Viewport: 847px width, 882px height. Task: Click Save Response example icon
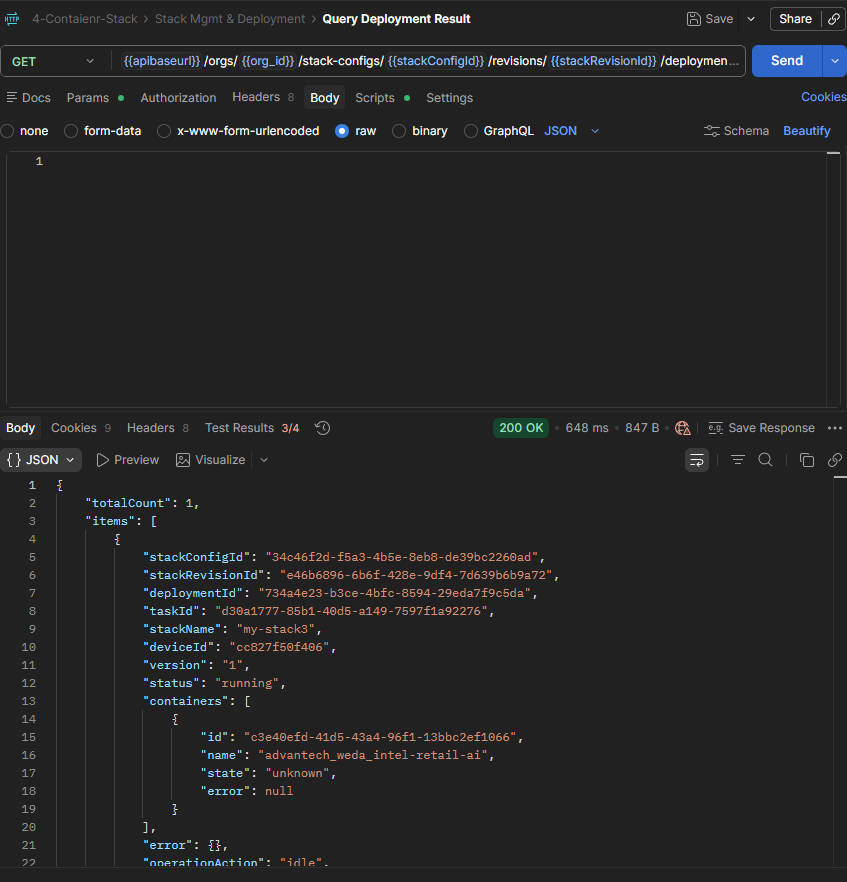point(715,428)
